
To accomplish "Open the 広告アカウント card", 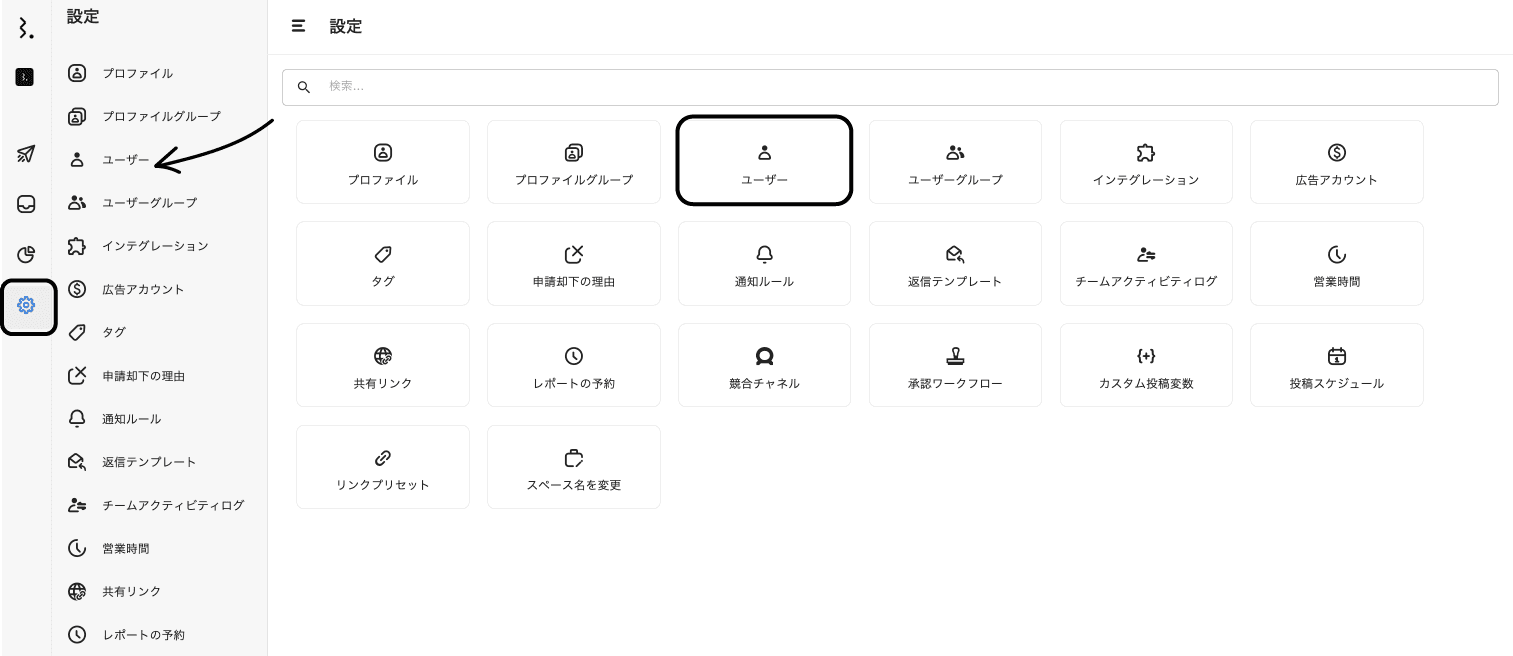I will point(1337,162).
